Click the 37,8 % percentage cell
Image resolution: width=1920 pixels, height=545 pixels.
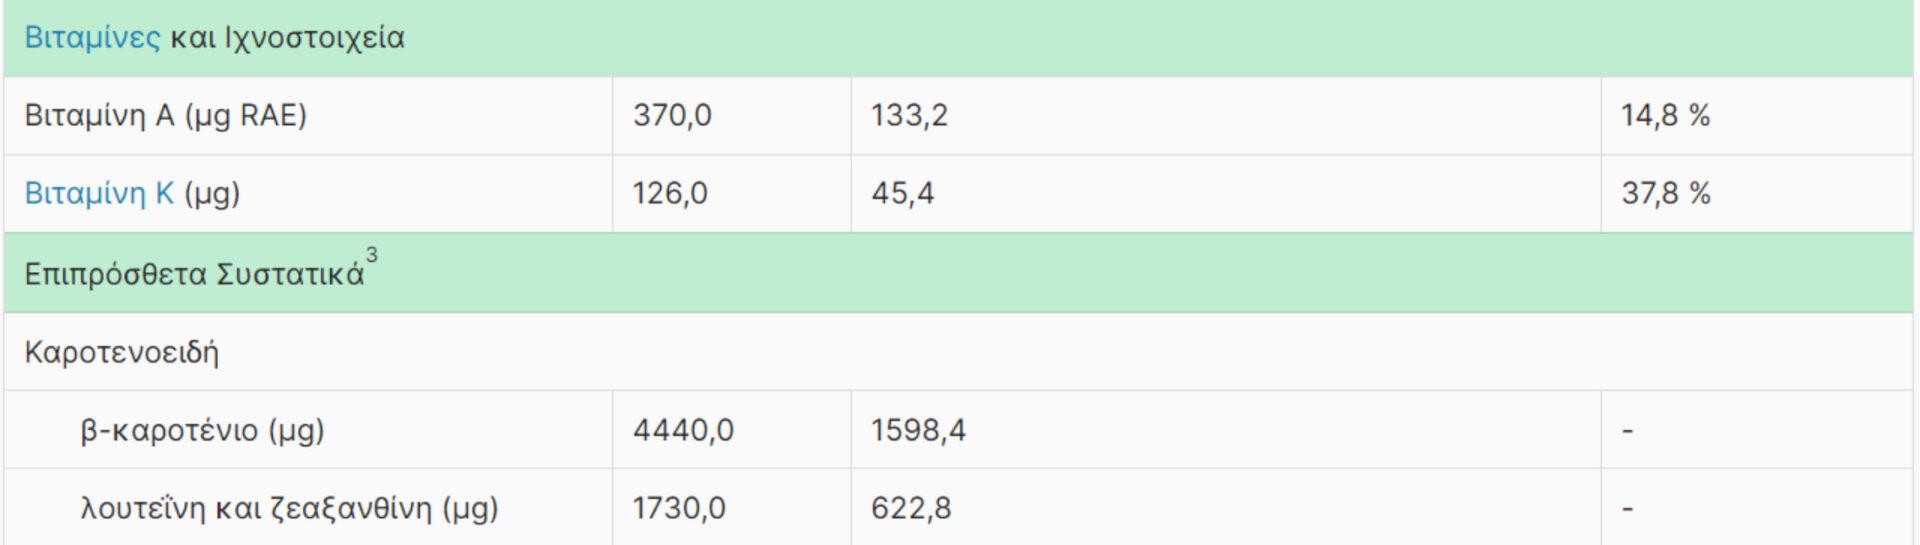tap(1665, 193)
